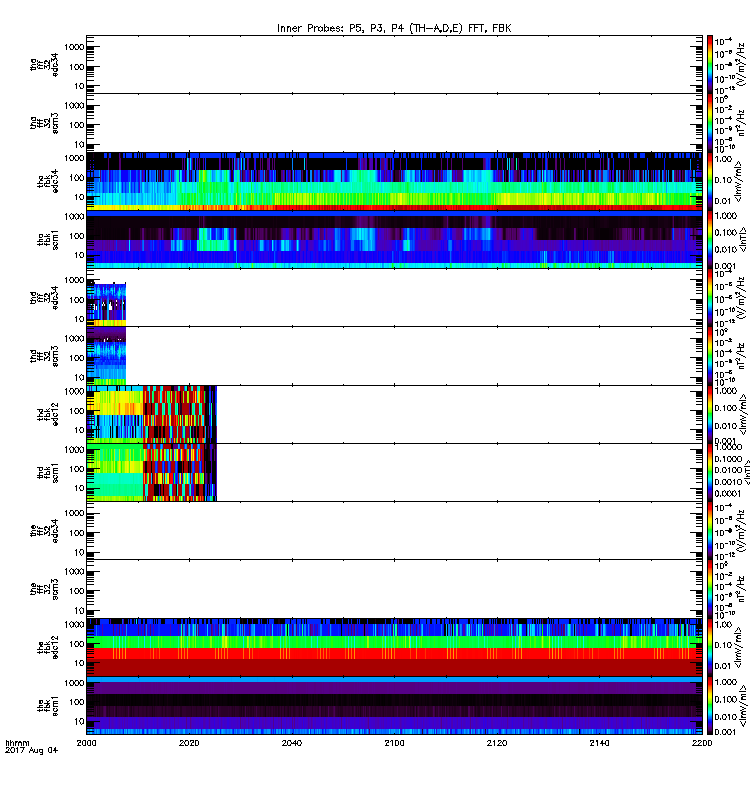Click the thd fff scm3 spectrogram data block
This screenshot has height=800, width=750.
coord(106,356)
